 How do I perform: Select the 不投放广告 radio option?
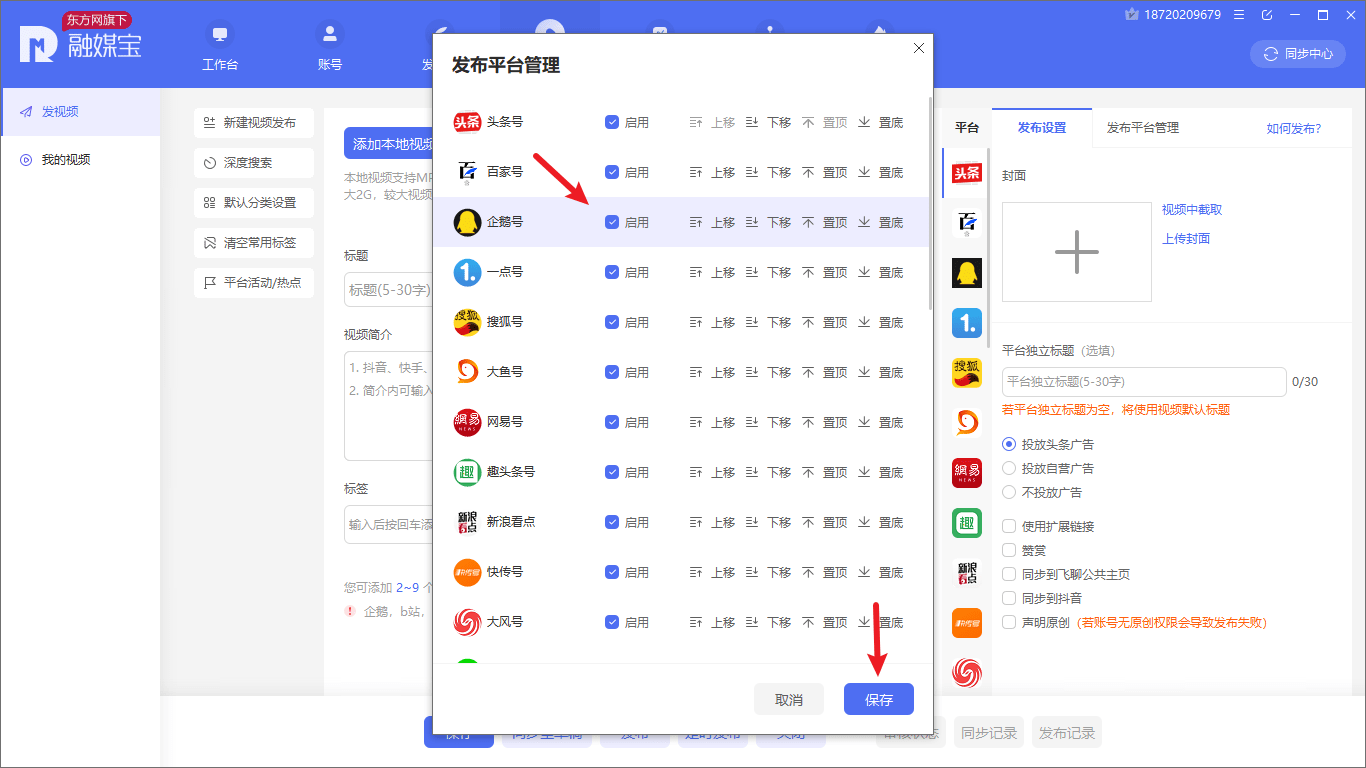coord(1009,492)
